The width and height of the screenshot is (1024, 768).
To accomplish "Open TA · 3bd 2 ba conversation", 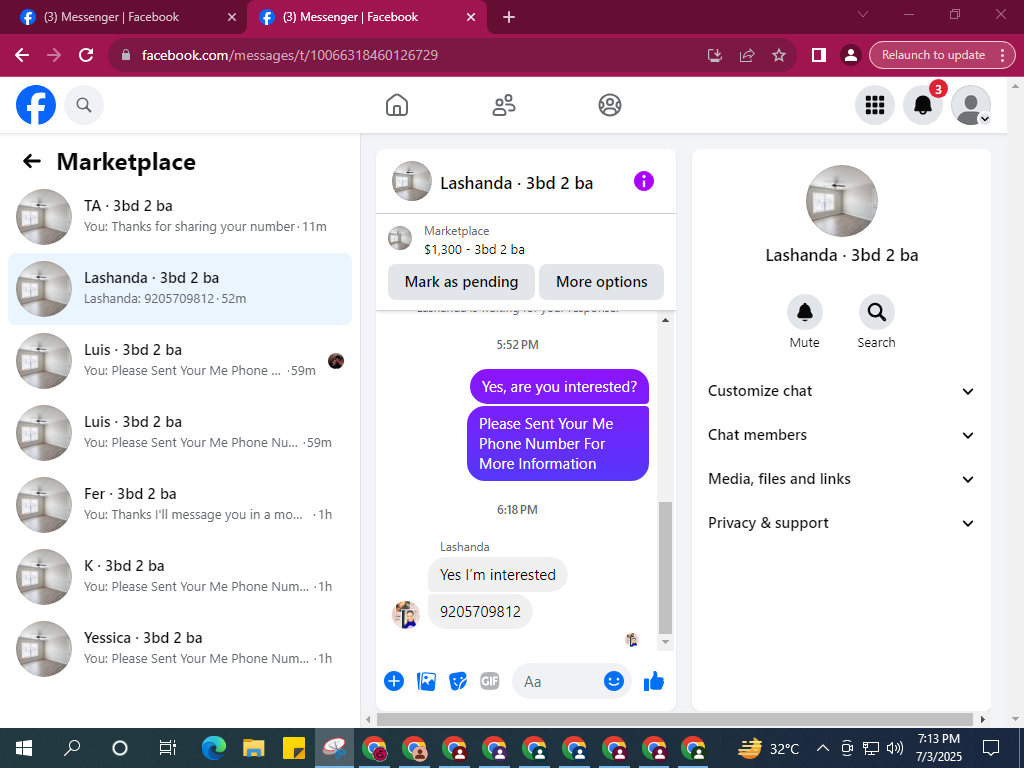I will click(180, 217).
